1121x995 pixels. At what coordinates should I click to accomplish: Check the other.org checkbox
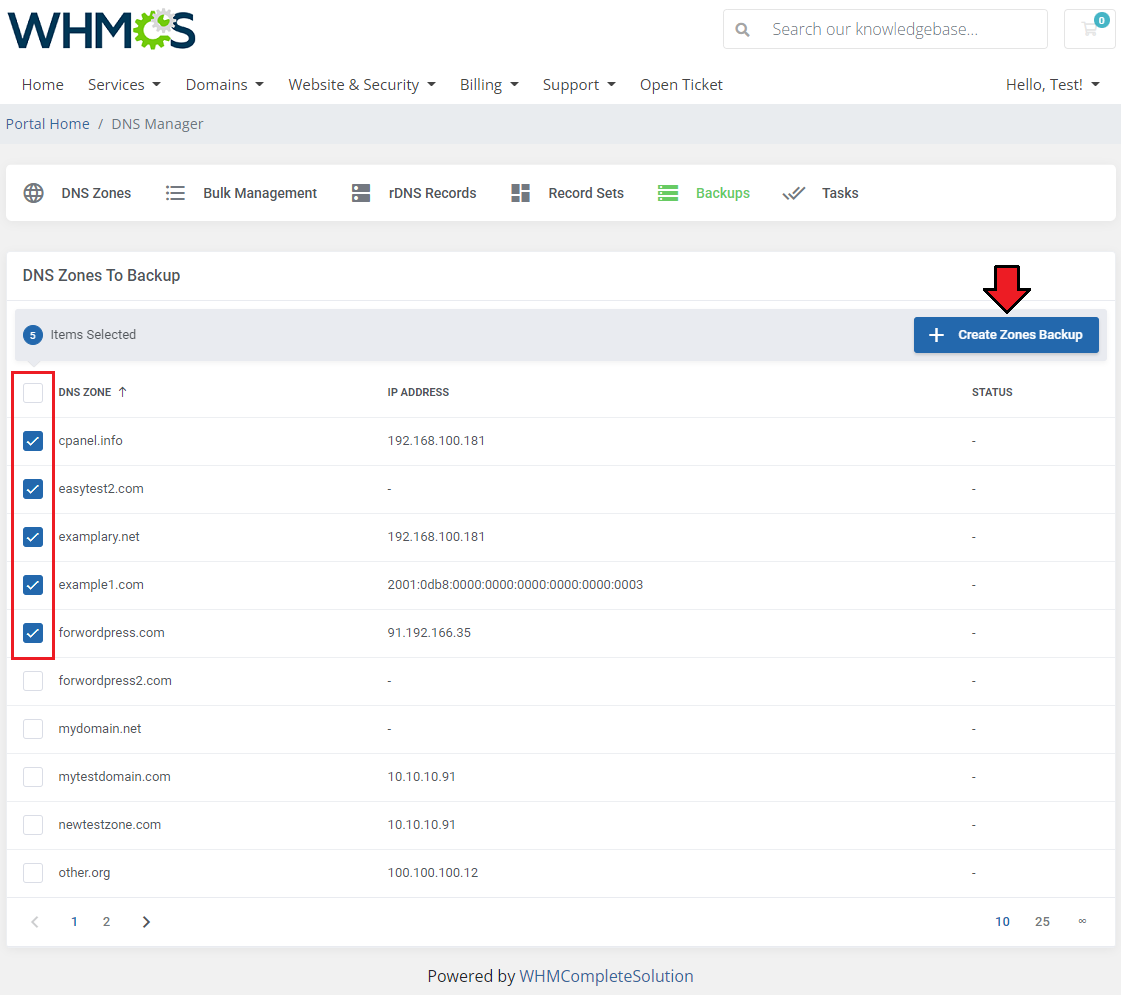[x=33, y=872]
